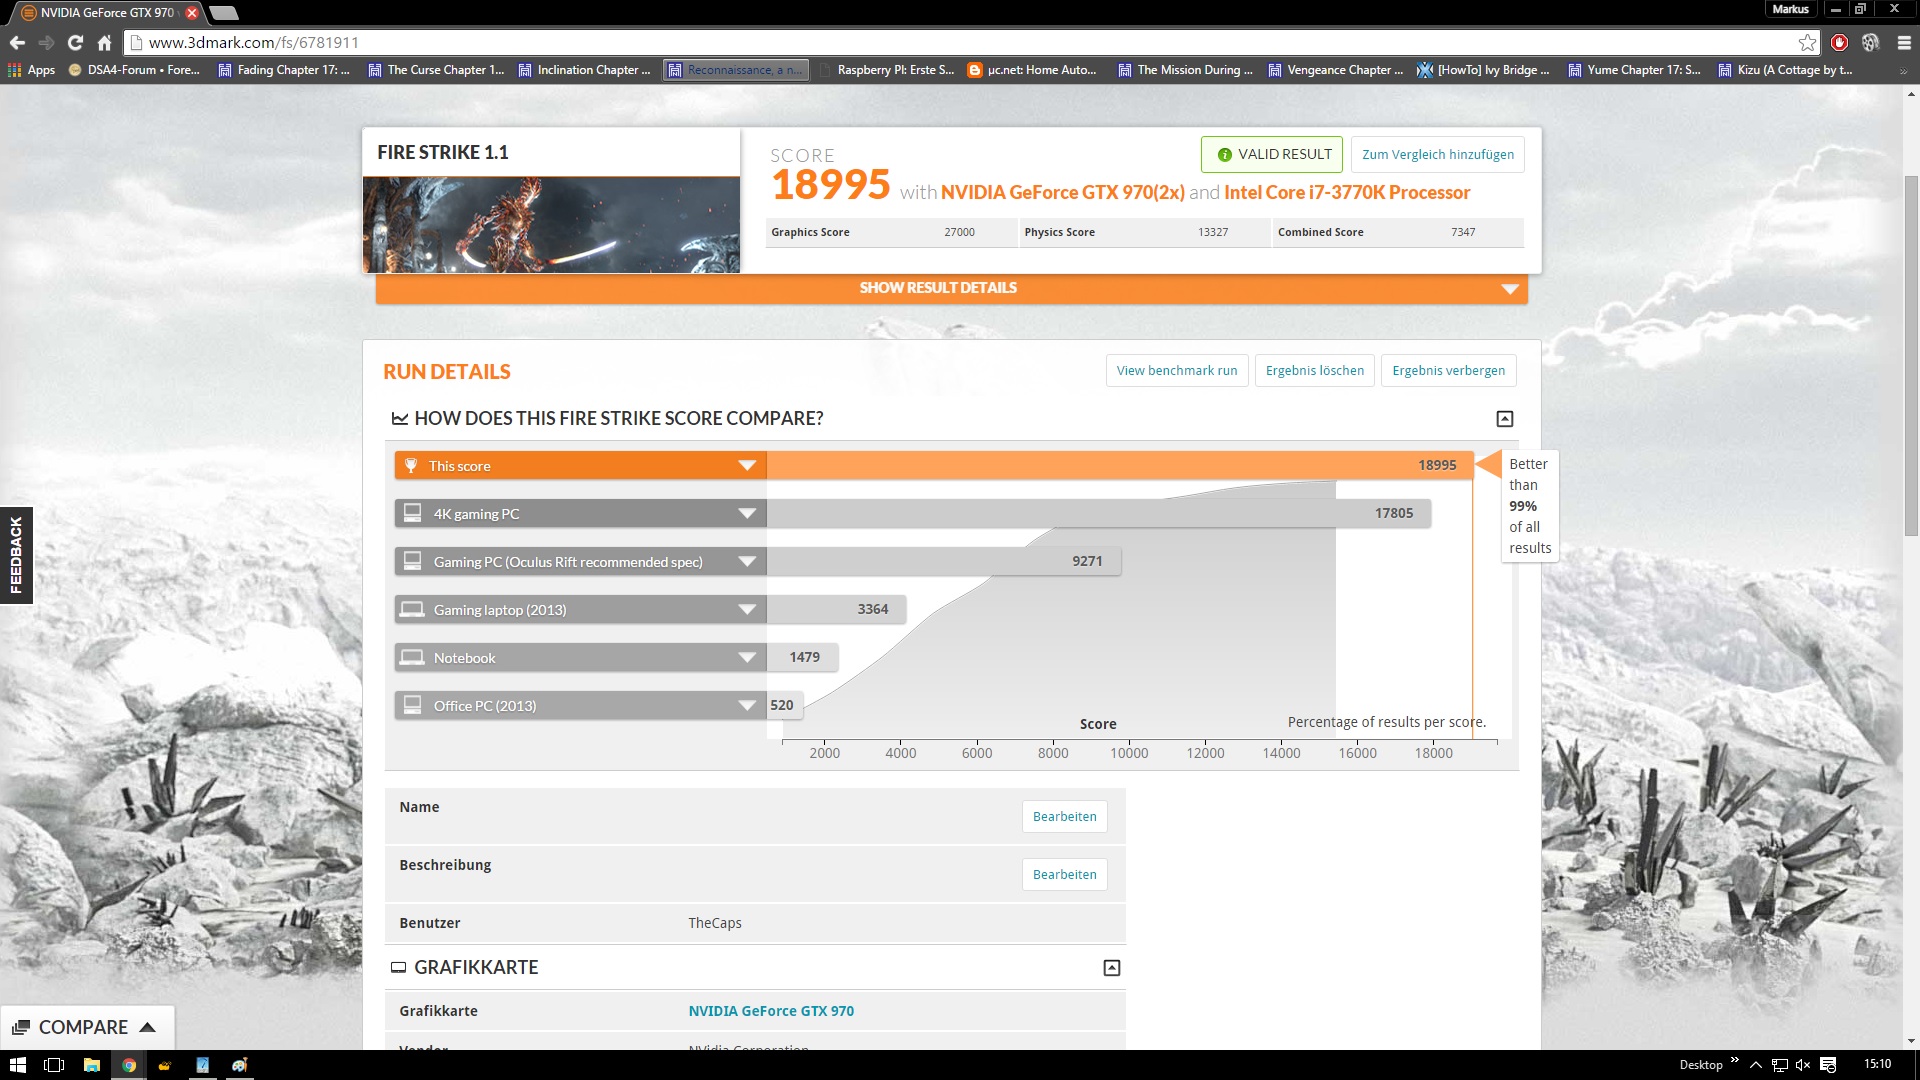1920x1080 pixels.
Task: Click the page vertical scrollbar thumb
Action: point(1911,355)
